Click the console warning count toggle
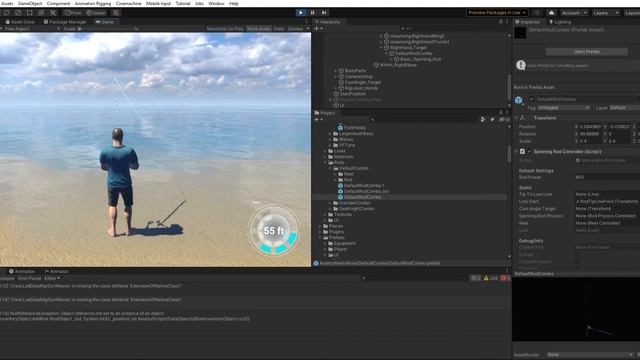The height and width of the screenshot is (360, 640). 491,278
